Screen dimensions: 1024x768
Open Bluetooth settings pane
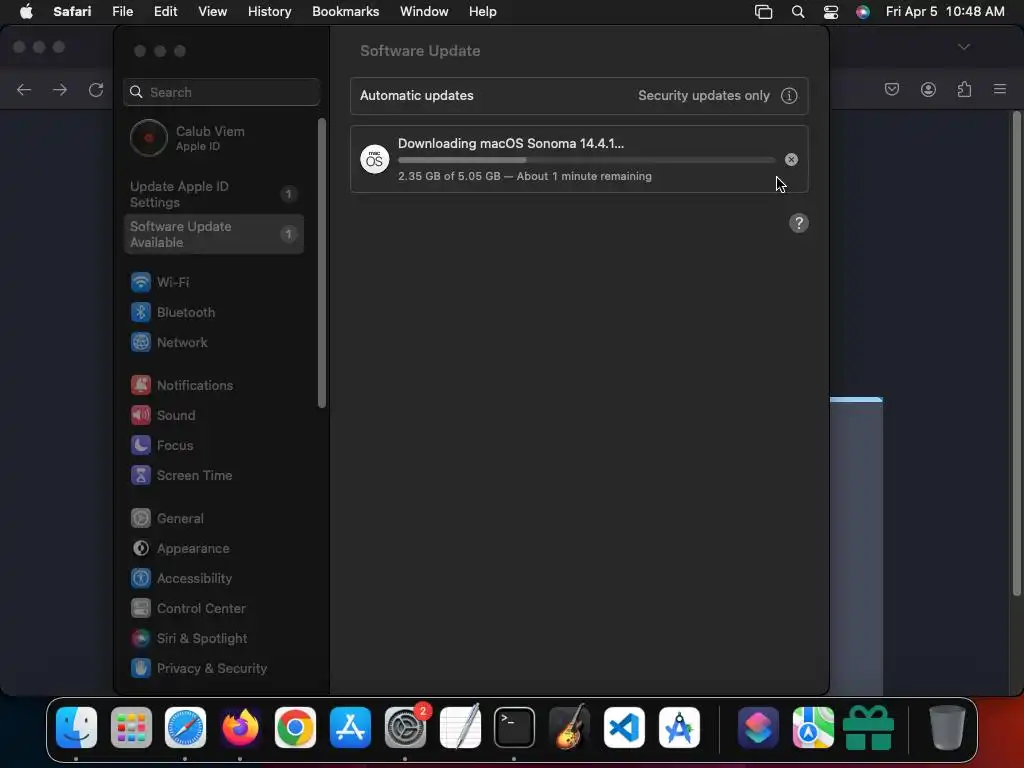tap(214, 312)
